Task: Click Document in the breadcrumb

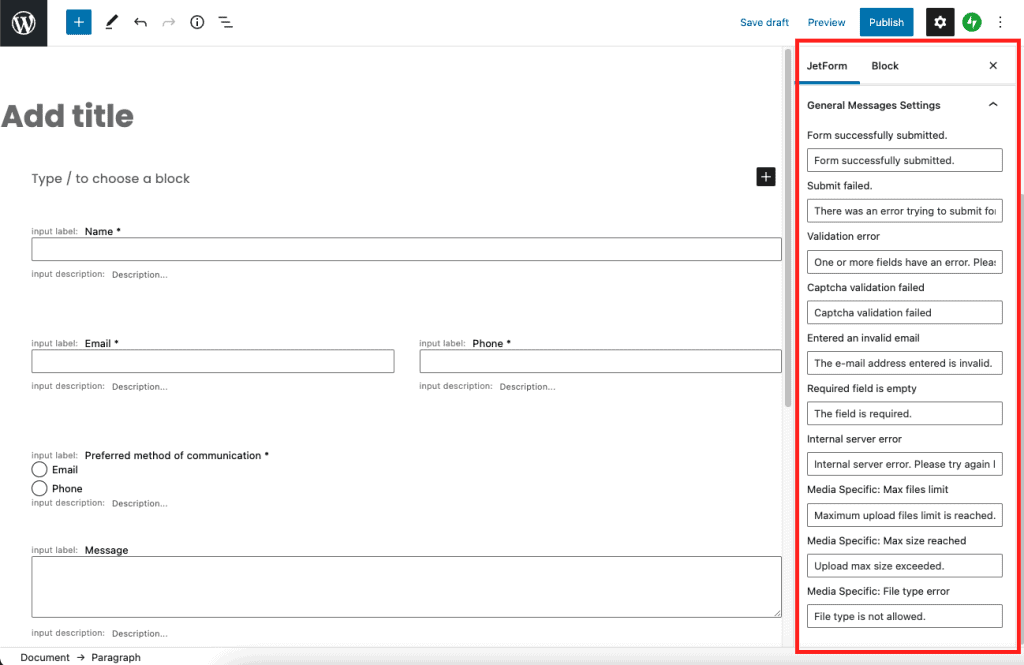Action: [44, 657]
